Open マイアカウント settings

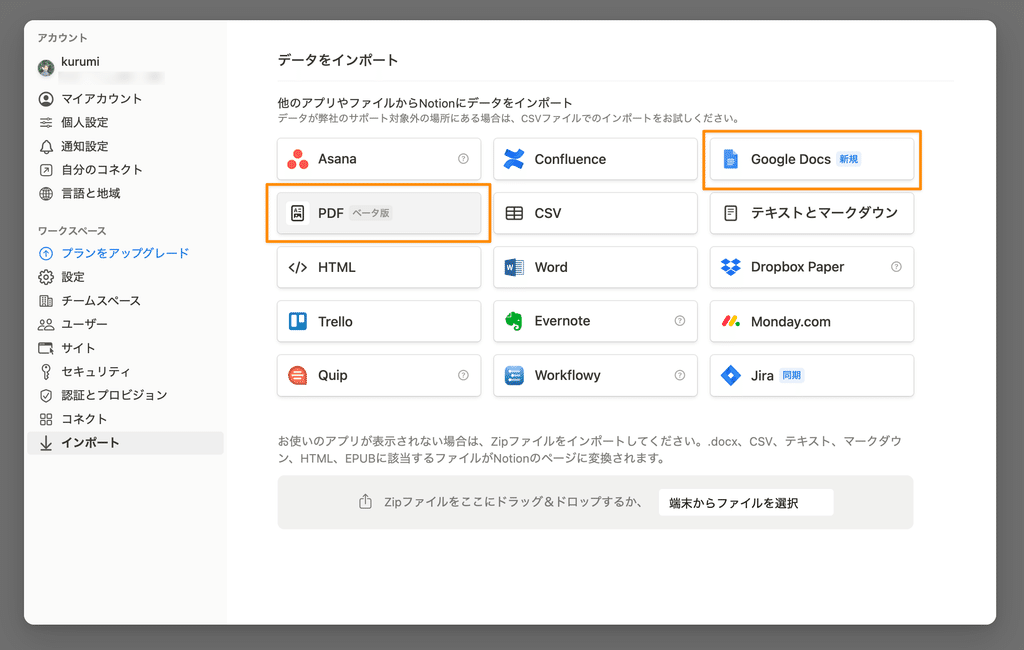coord(125,99)
